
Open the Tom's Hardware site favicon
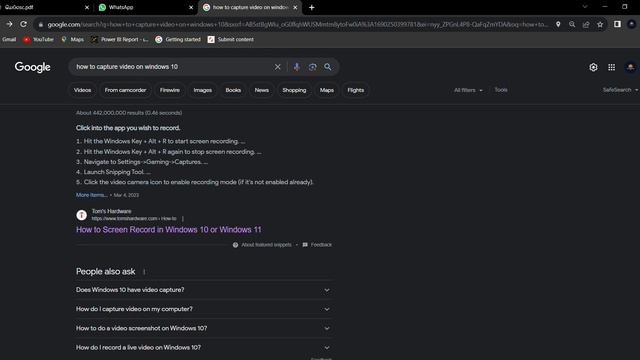[x=82, y=215]
